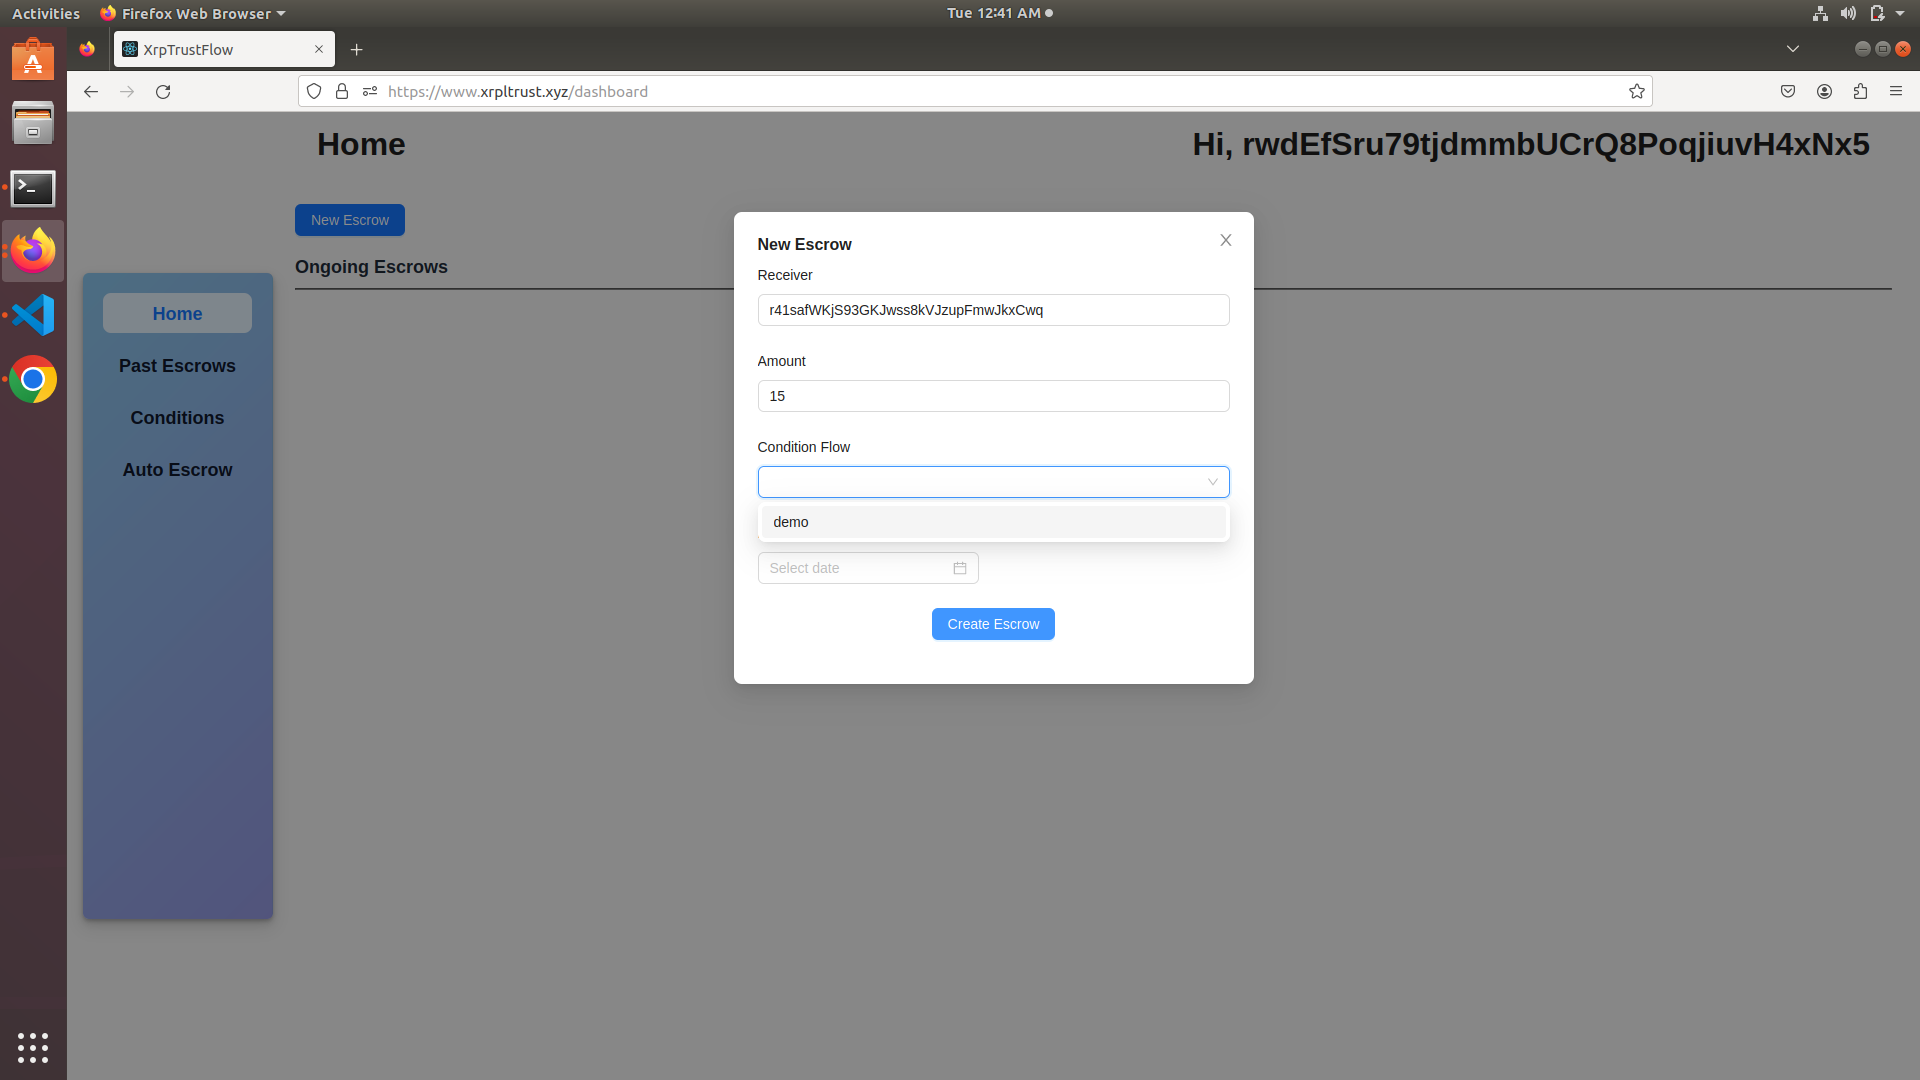Reload the page with refresh icon
The width and height of the screenshot is (1920, 1080).
[x=163, y=91]
